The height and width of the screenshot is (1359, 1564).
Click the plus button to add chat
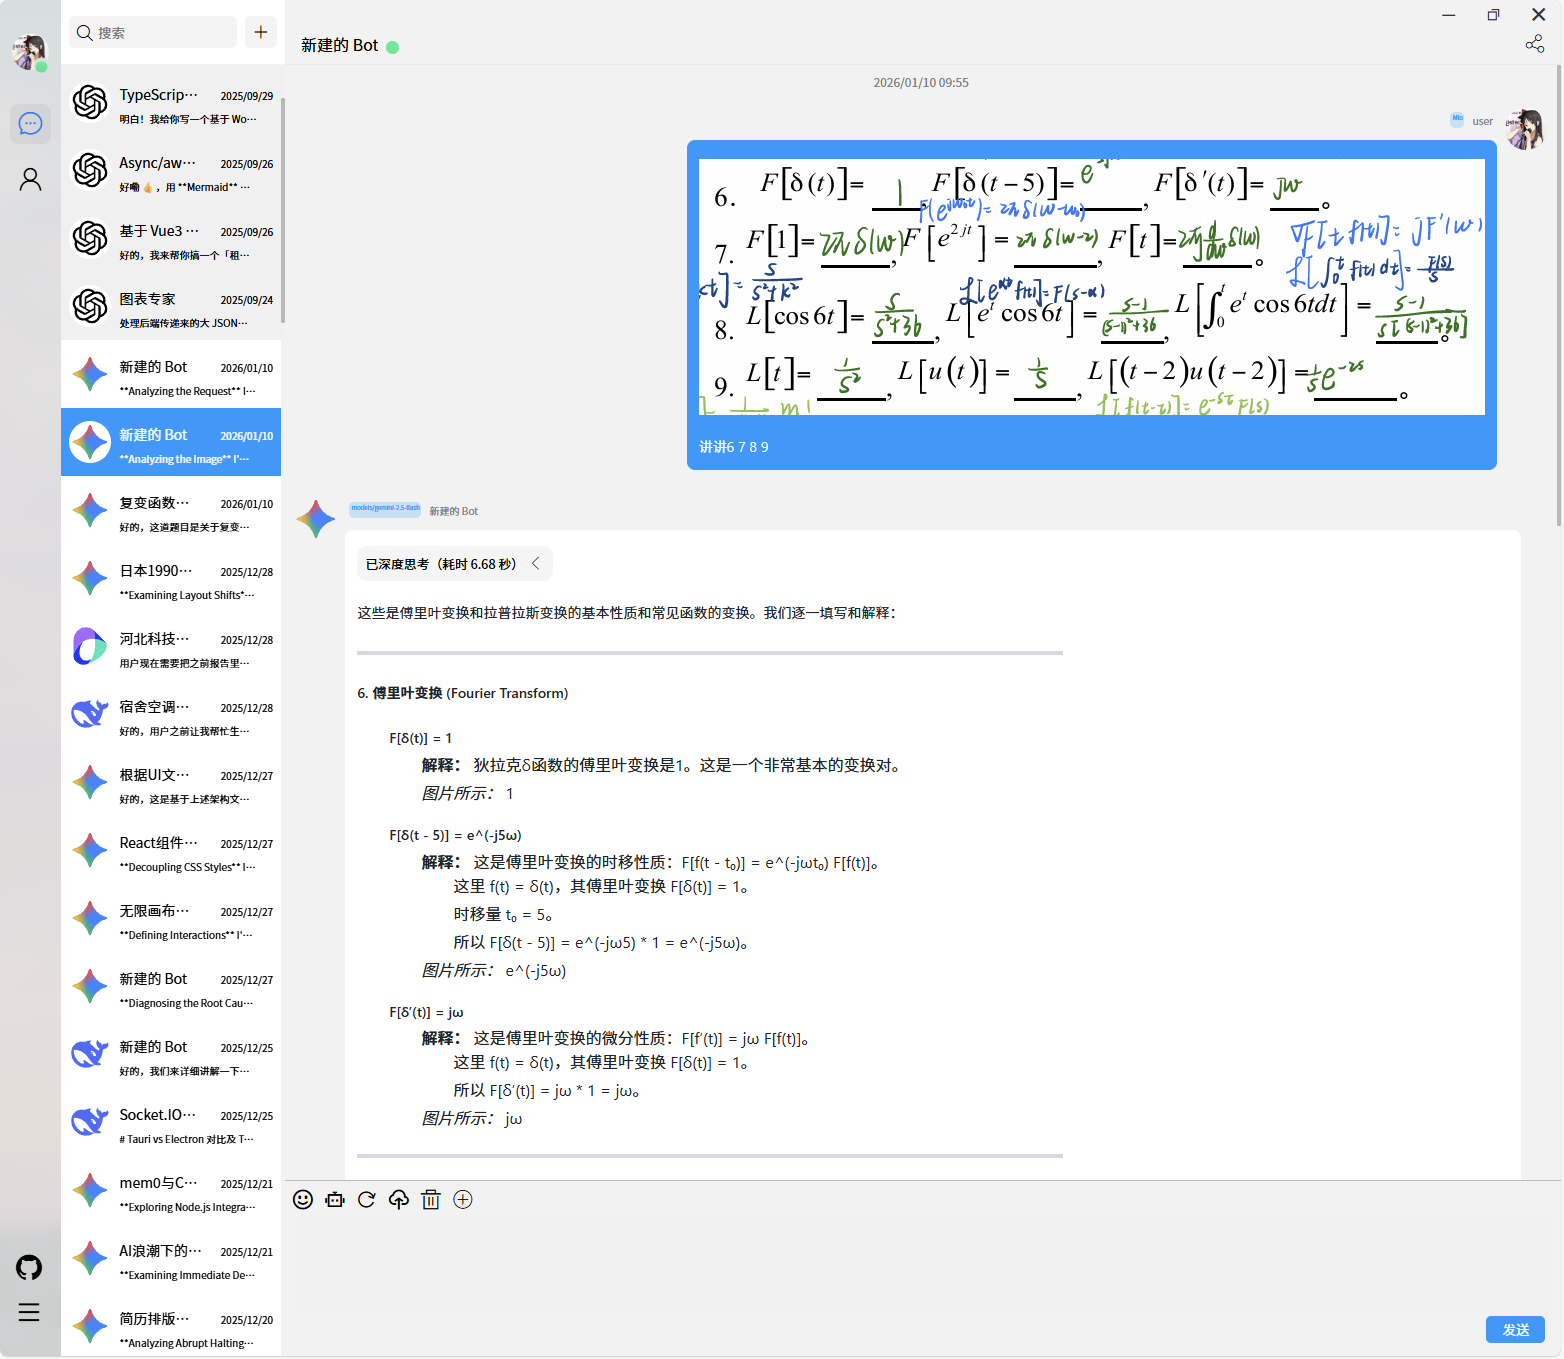click(x=261, y=32)
